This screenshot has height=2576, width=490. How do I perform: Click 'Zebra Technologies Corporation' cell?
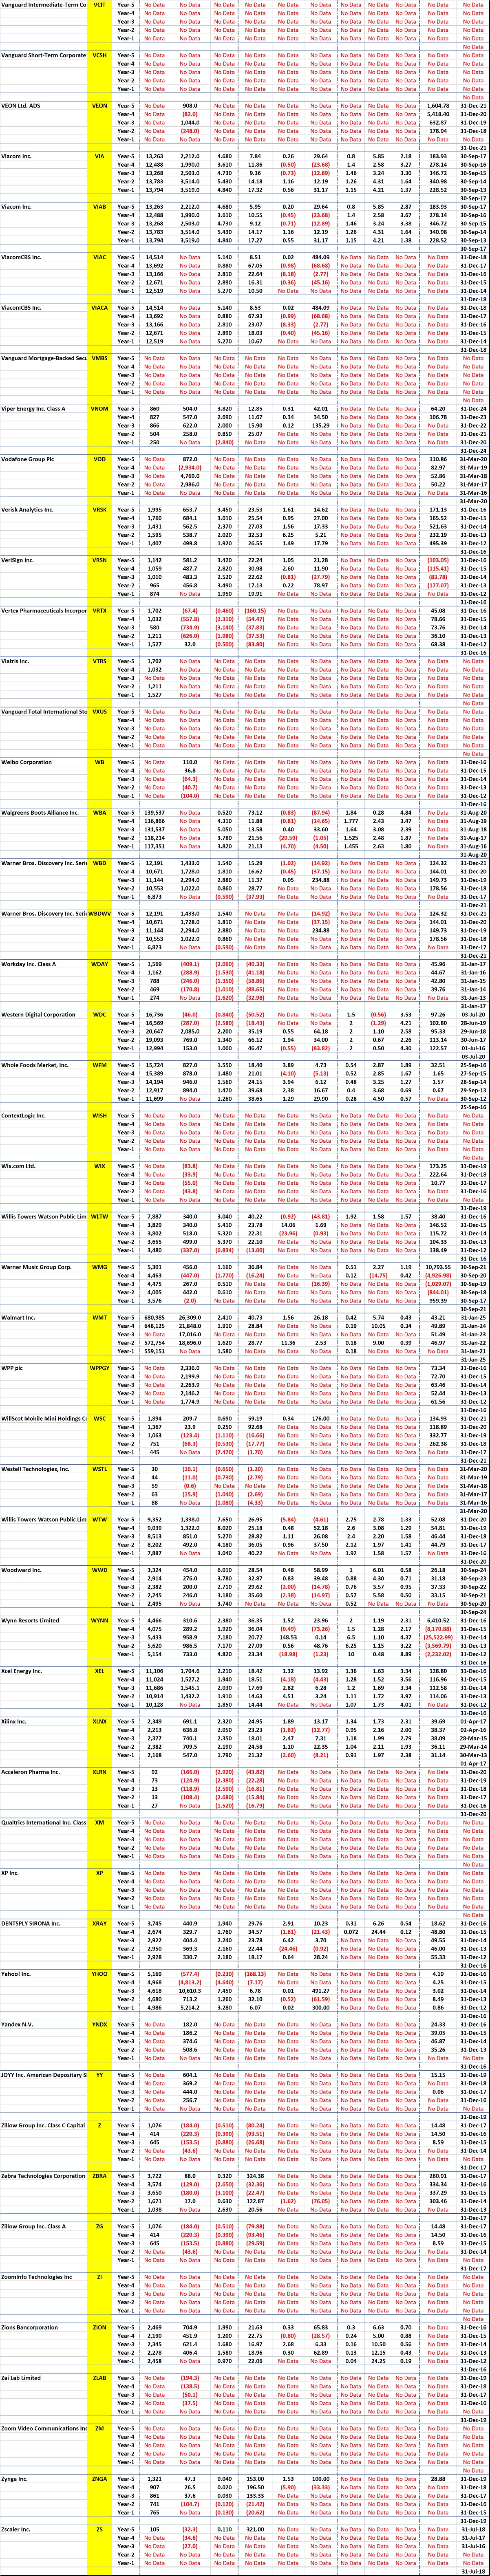[43, 2175]
